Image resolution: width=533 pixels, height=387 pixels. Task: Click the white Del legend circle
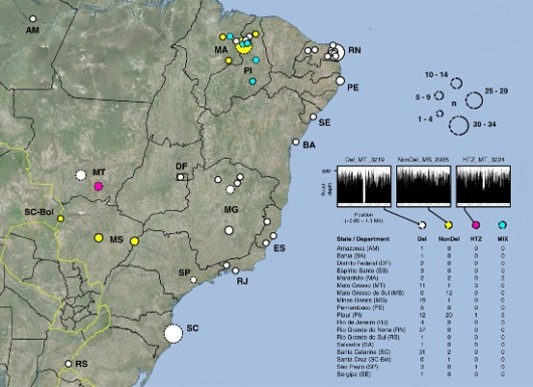pyautogui.click(x=422, y=225)
